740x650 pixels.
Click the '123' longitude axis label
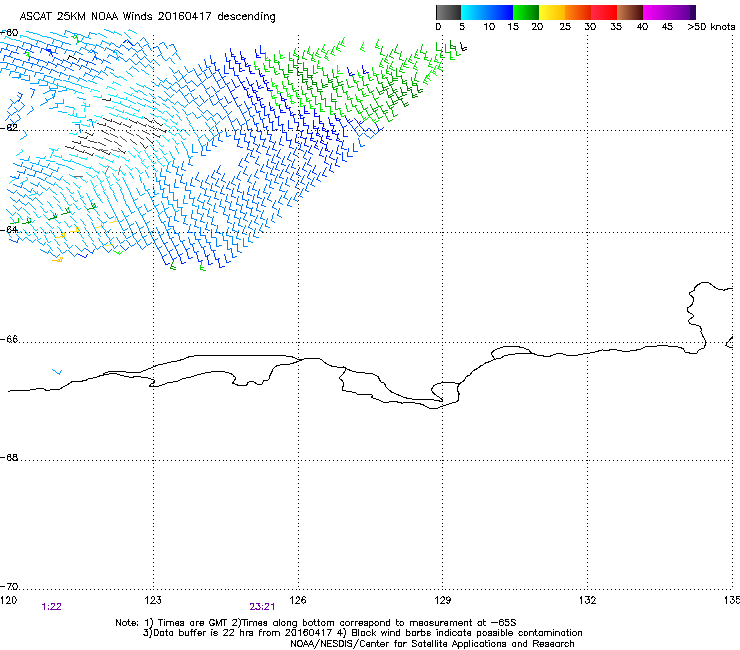pos(153,600)
